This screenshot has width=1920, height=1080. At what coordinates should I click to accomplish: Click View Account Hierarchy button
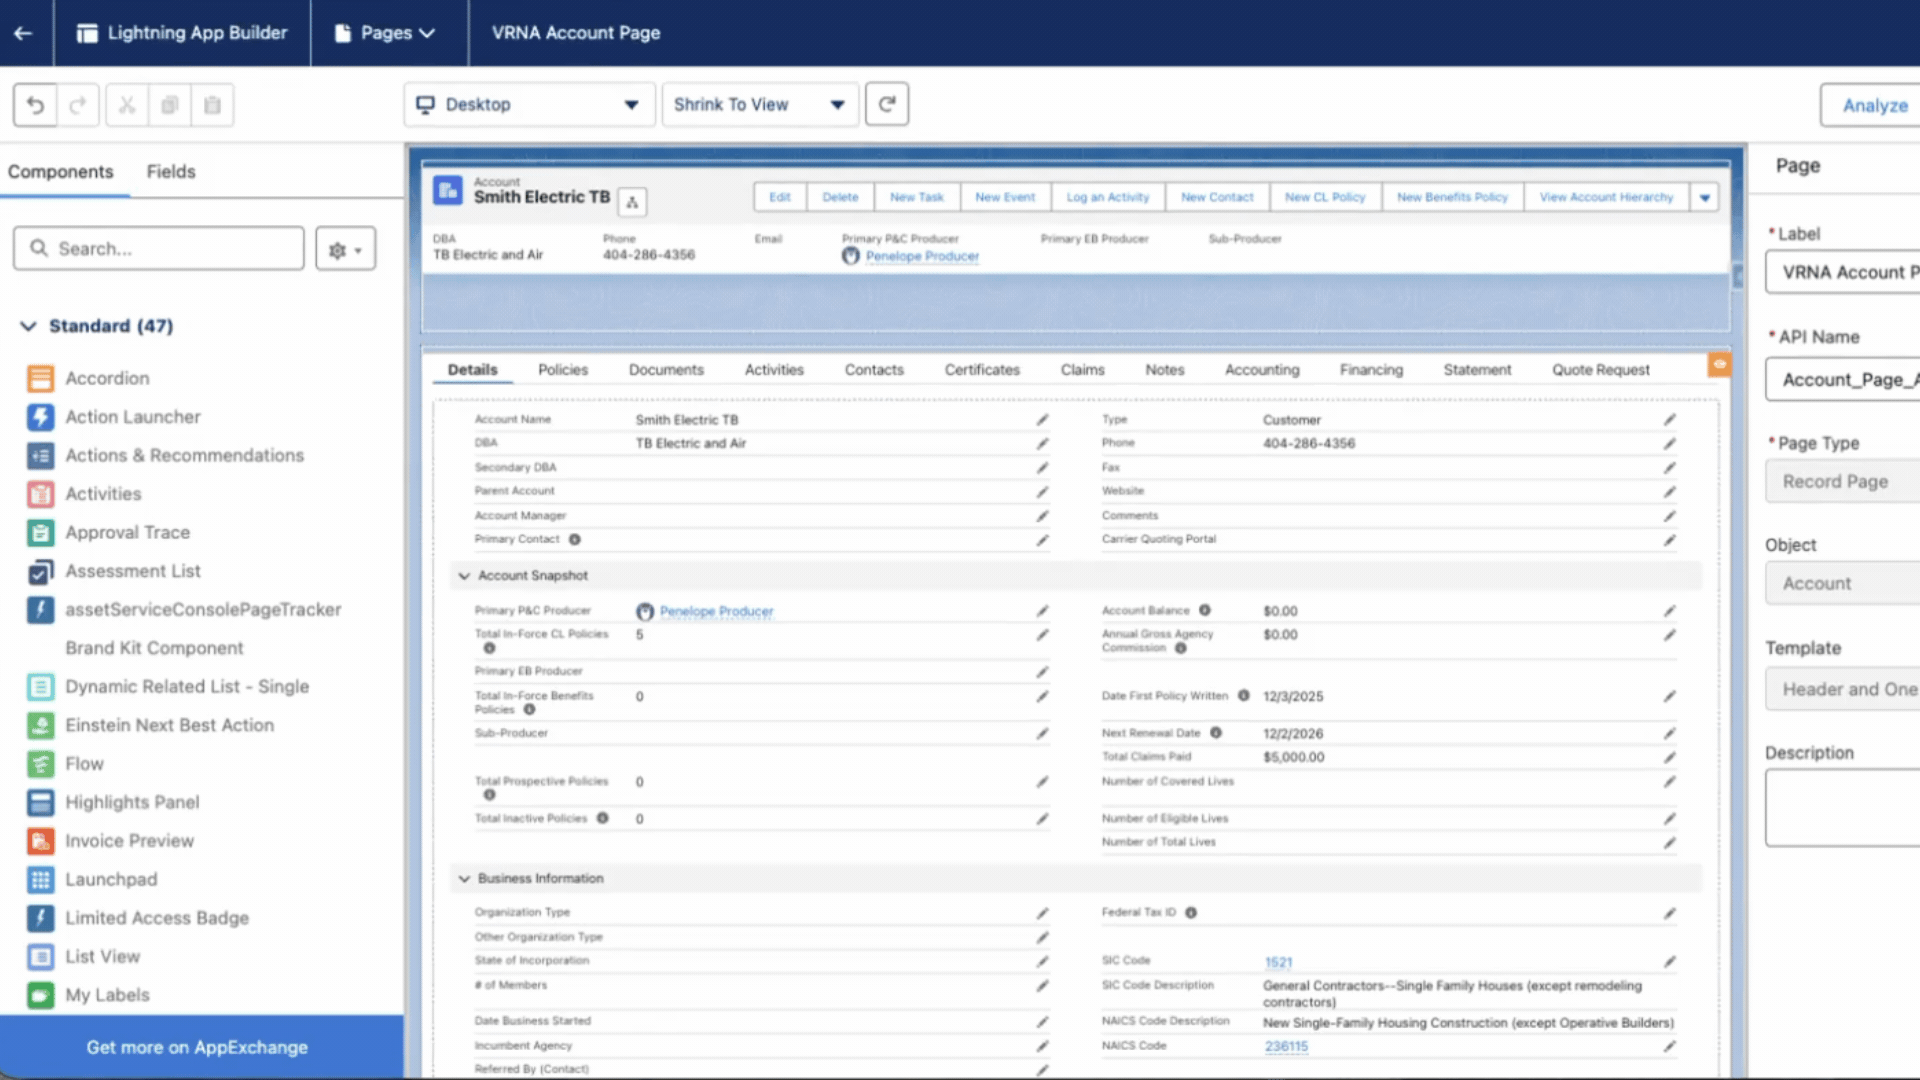tap(1606, 198)
